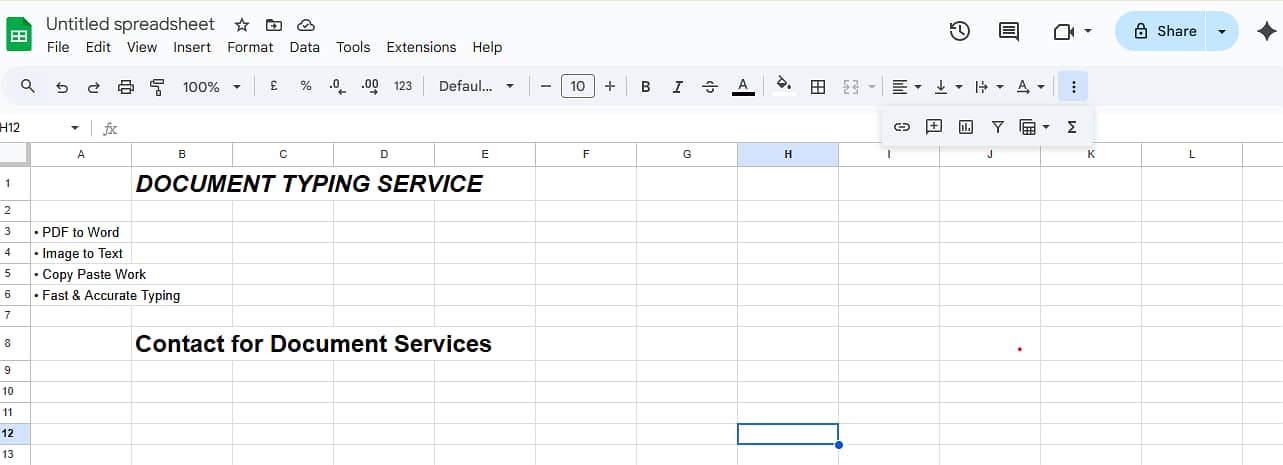Increase decimal places
This screenshot has height=465, width=1283.
(x=369, y=87)
